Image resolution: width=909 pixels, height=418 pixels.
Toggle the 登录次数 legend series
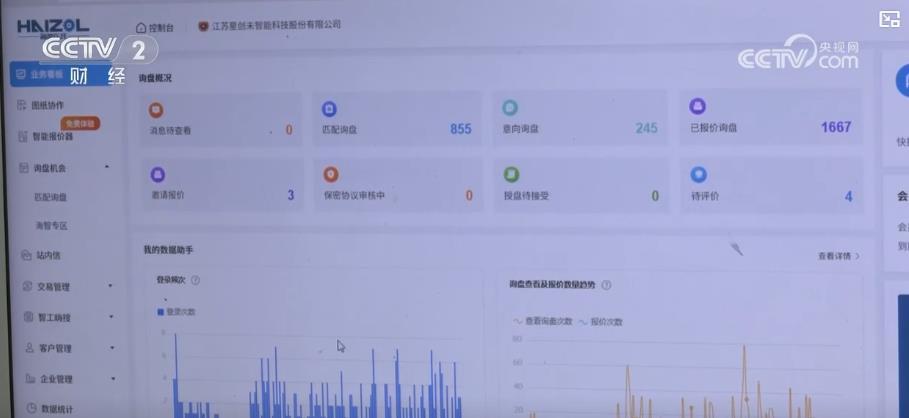pos(176,312)
